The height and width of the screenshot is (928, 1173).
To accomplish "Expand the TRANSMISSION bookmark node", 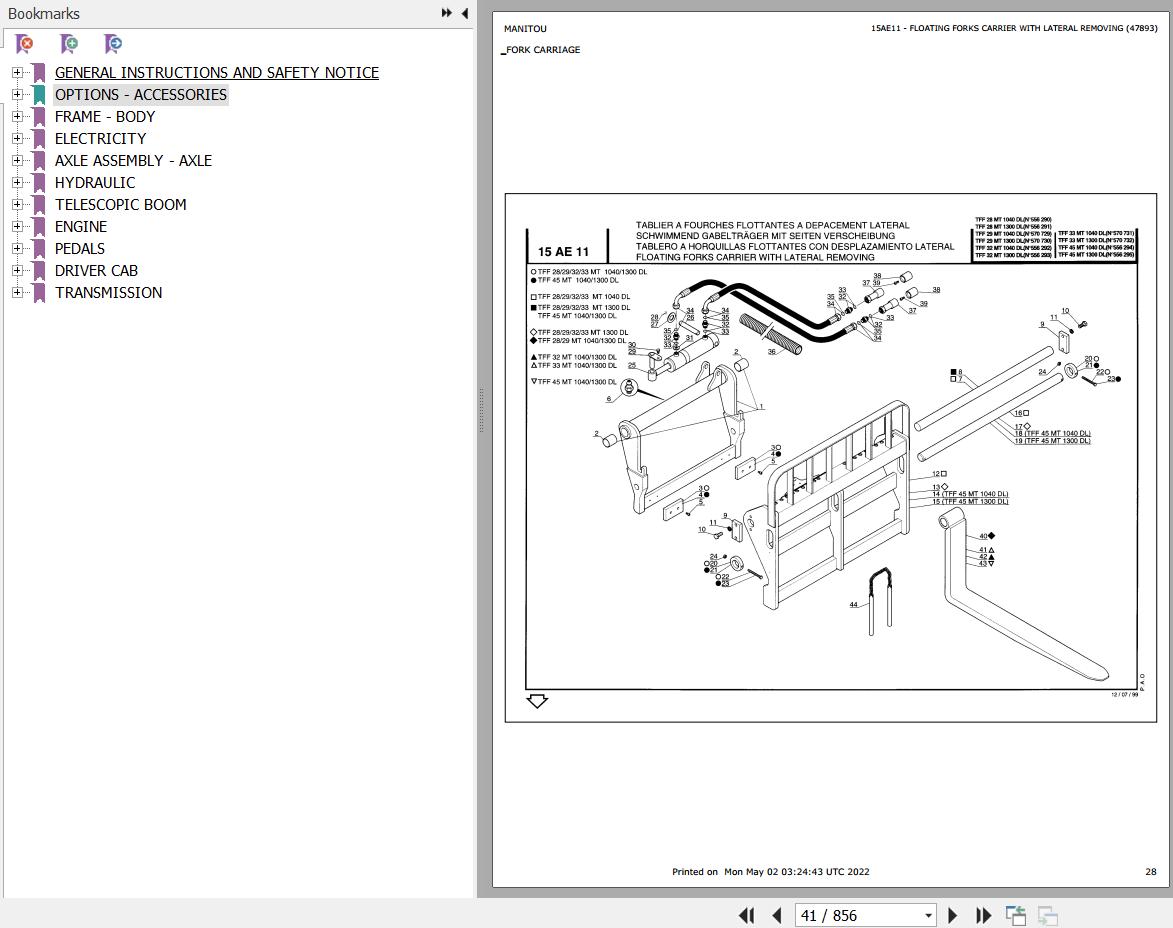I will [17, 293].
